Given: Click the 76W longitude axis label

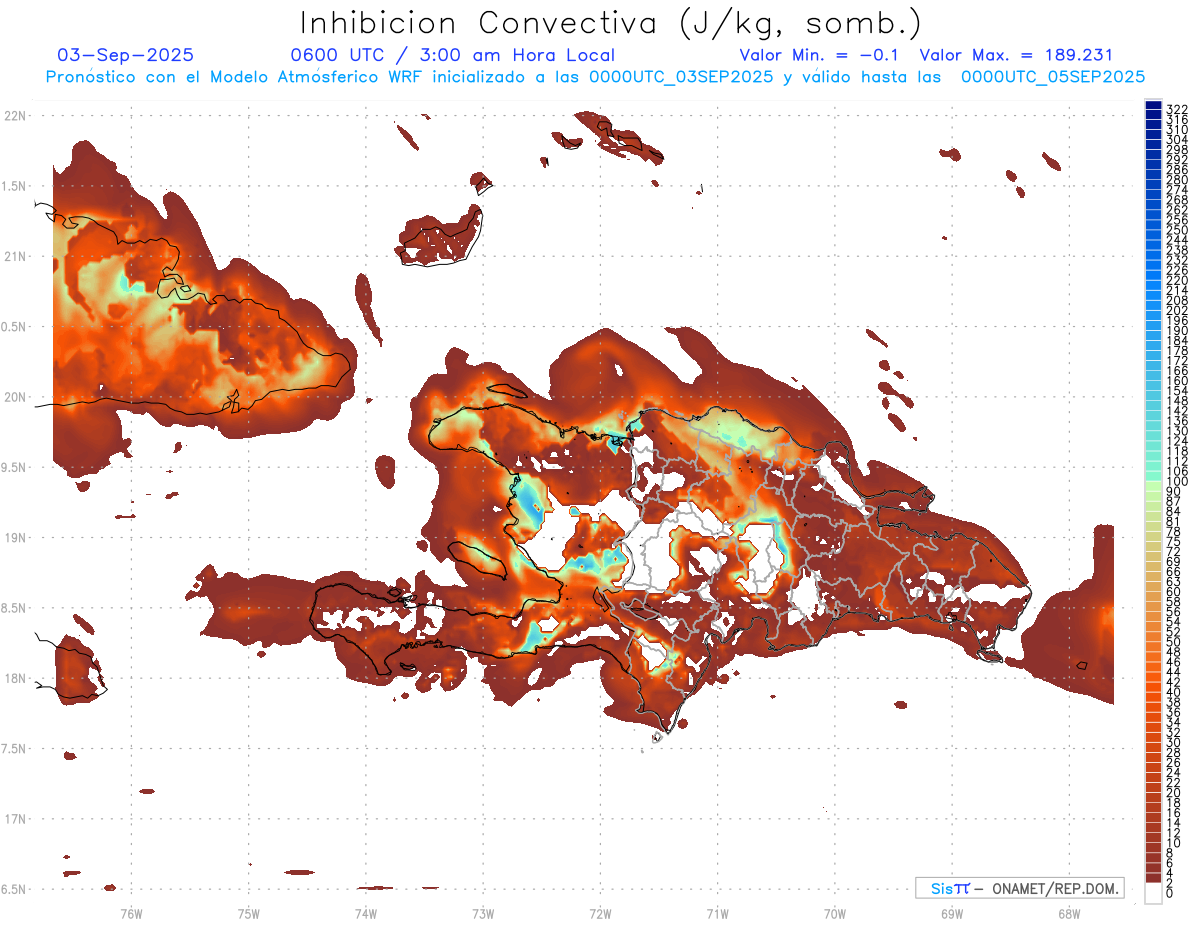Looking at the screenshot, I should point(131,912).
